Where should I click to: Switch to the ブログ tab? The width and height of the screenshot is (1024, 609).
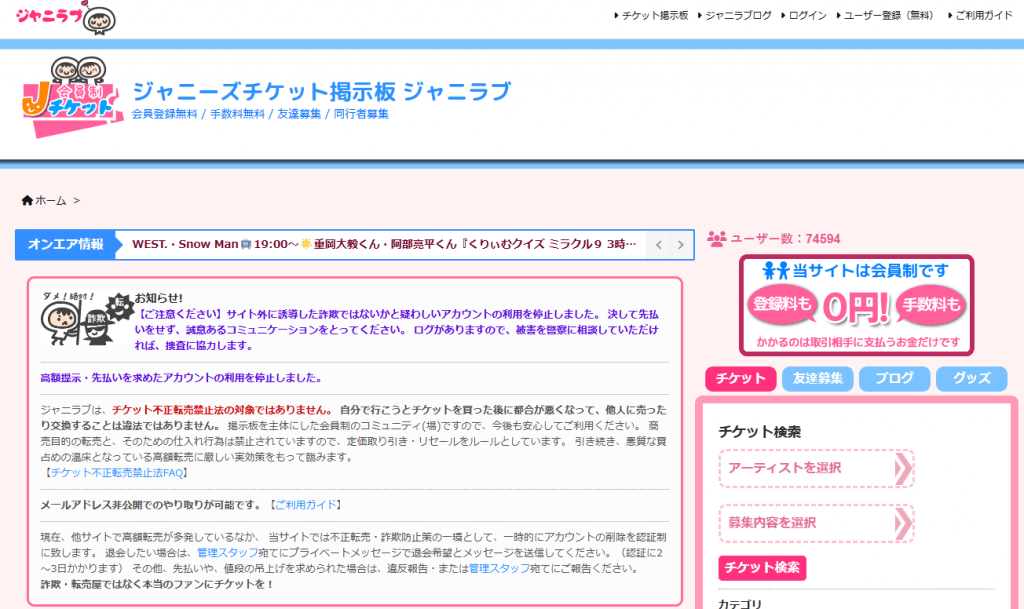click(894, 379)
